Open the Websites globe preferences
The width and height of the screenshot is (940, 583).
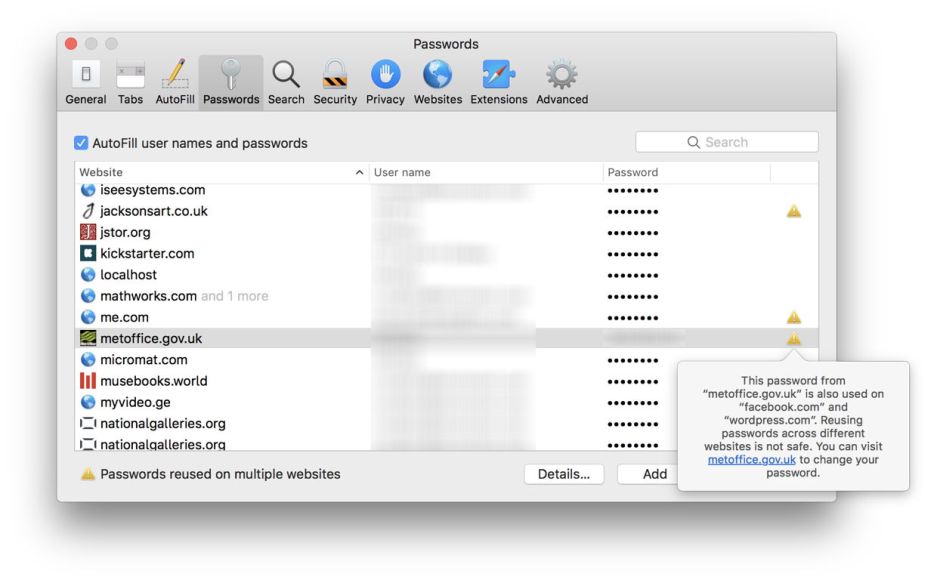[438, 81]
